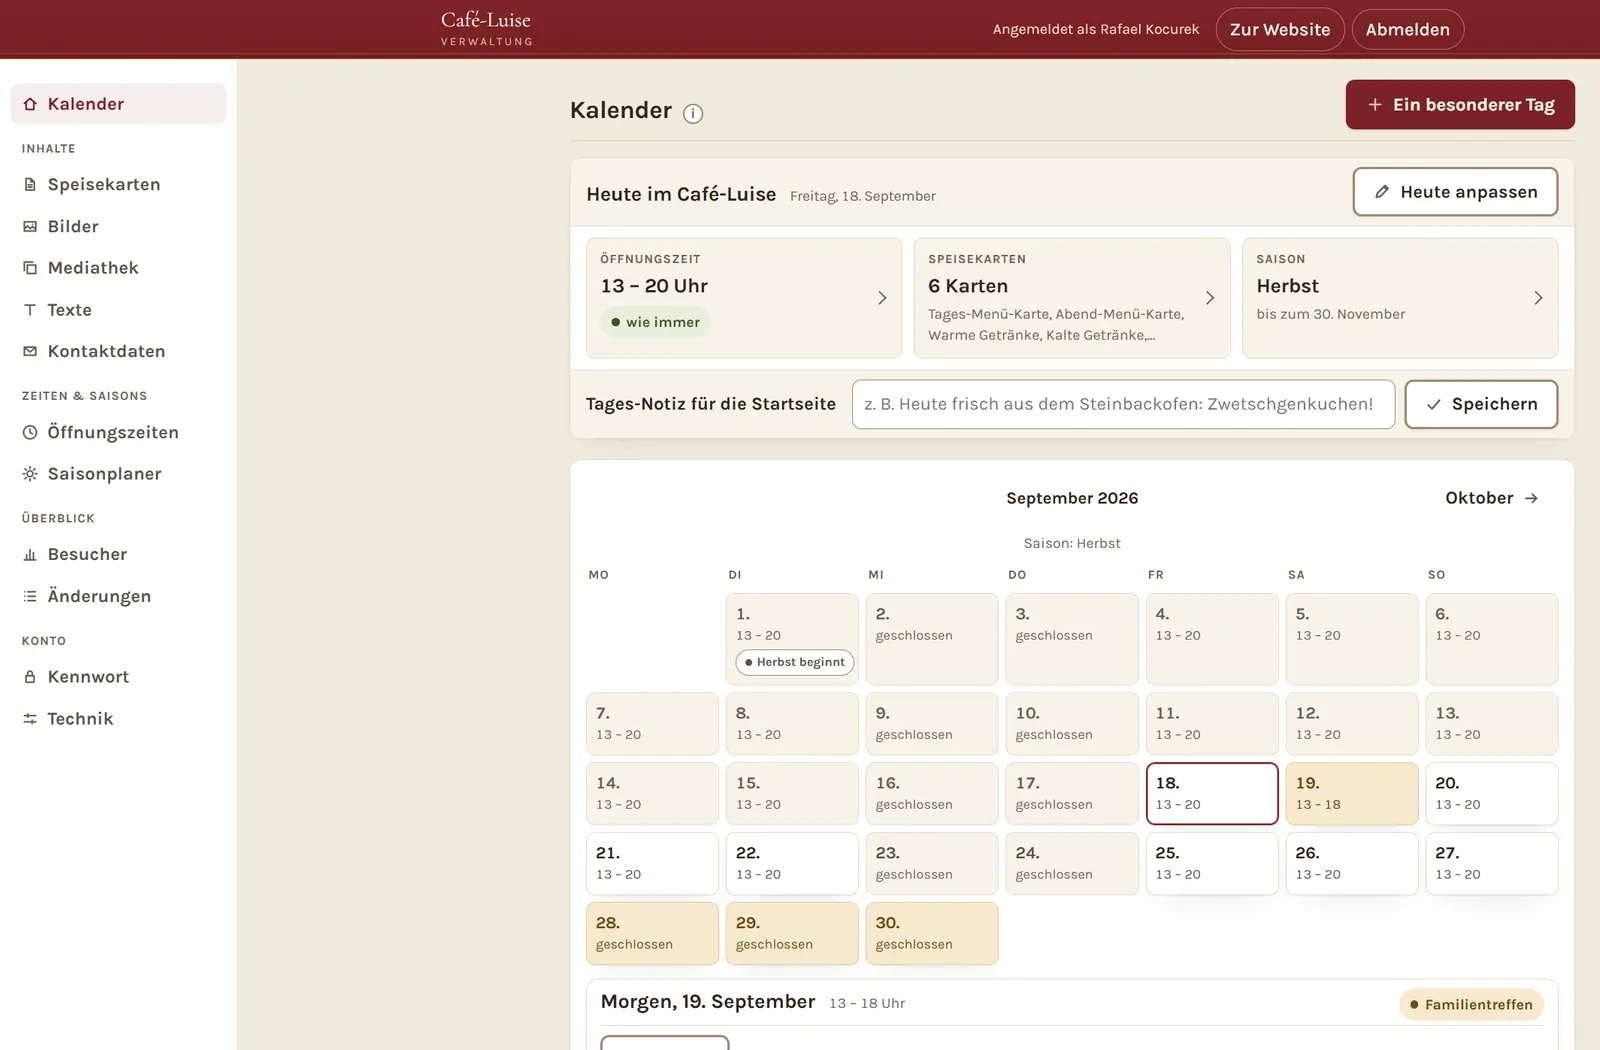Click the Öffnungszeiten clock icon

point(30,433)
